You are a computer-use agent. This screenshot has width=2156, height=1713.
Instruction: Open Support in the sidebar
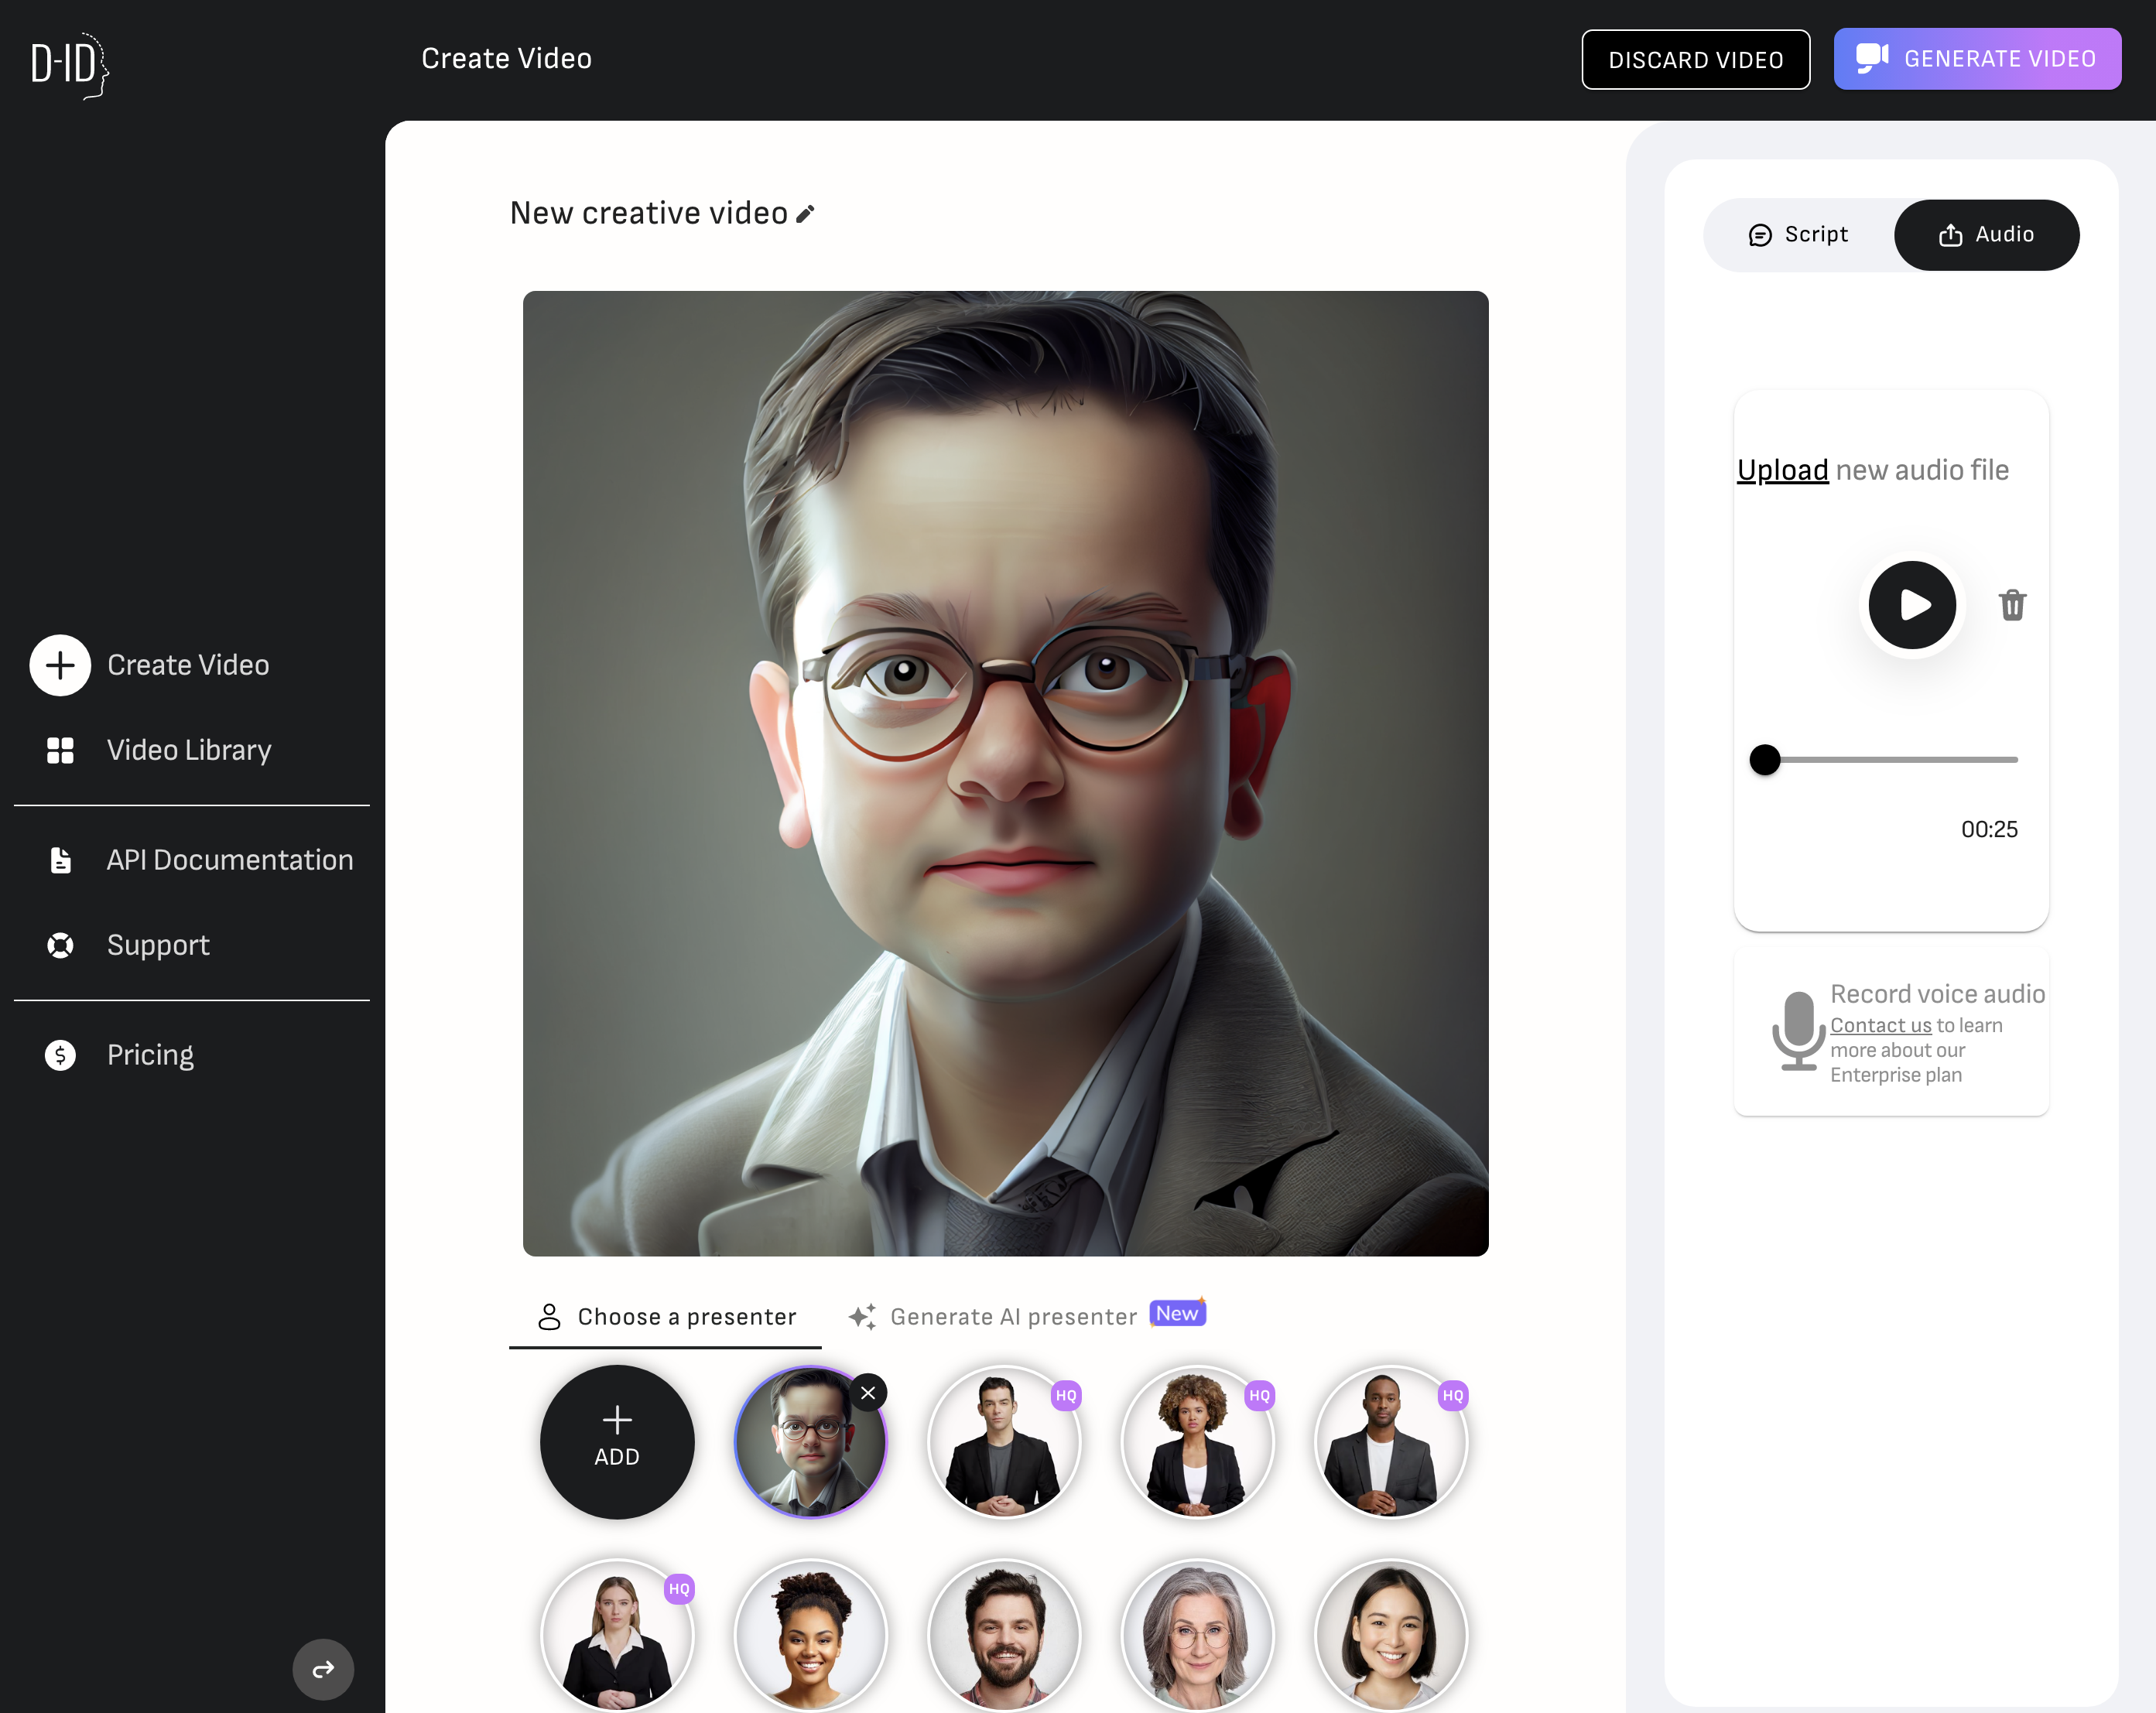[x=128, y=945]
